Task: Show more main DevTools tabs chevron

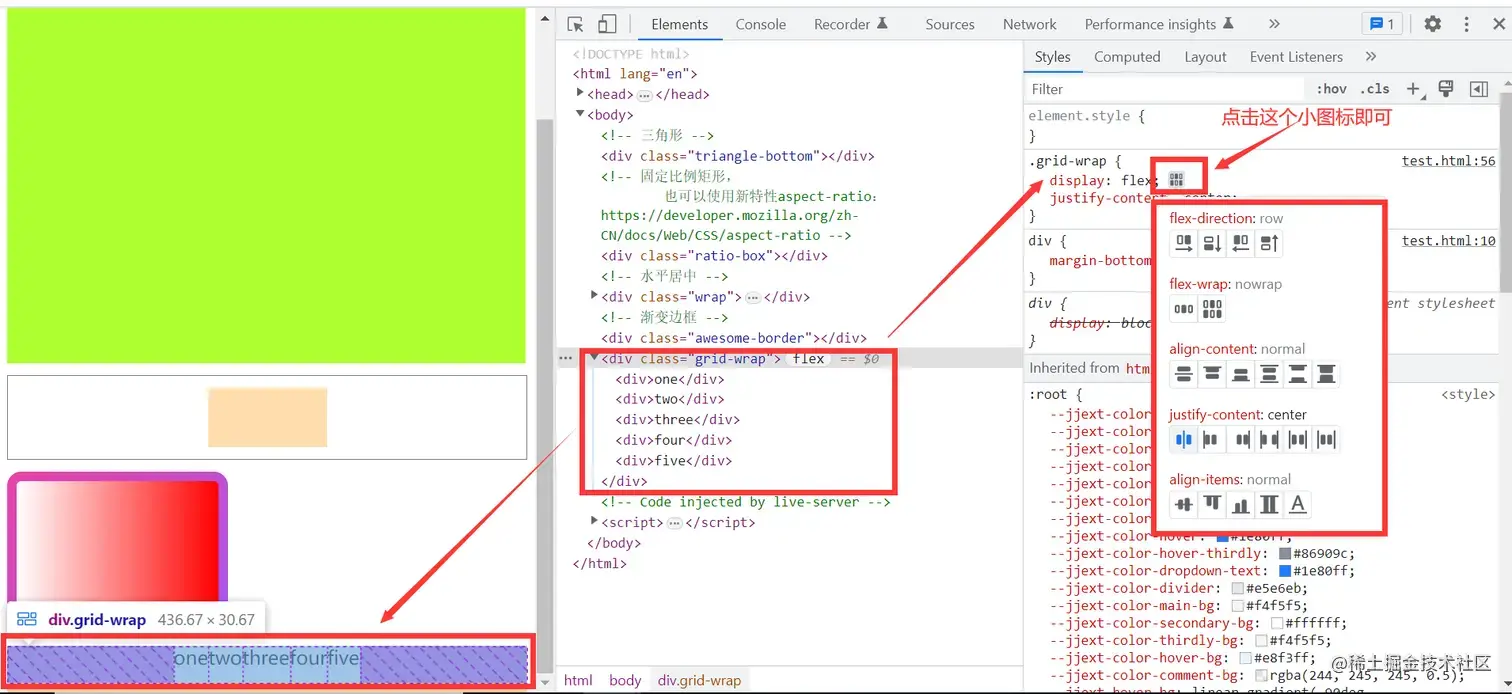Action: point(1274,24)
